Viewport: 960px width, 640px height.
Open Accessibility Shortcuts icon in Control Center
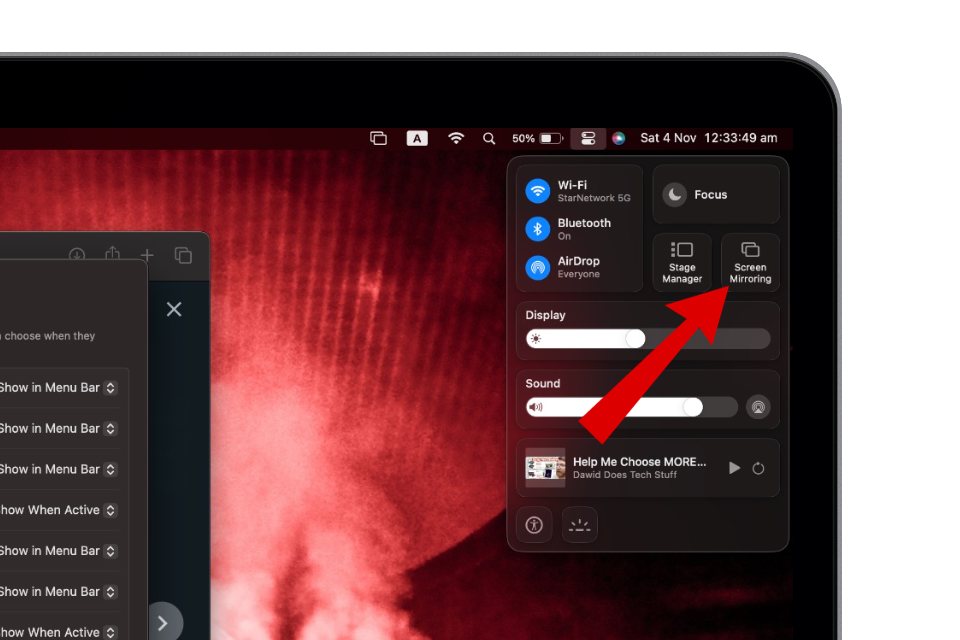tap(534, 525)
